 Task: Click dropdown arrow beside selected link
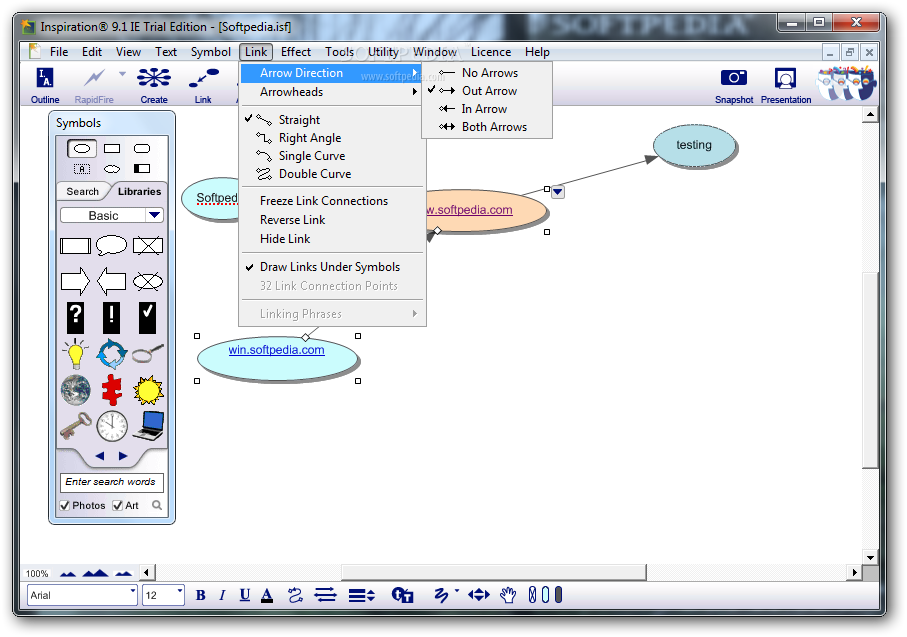pyautogui.click(x=558, y=192)
